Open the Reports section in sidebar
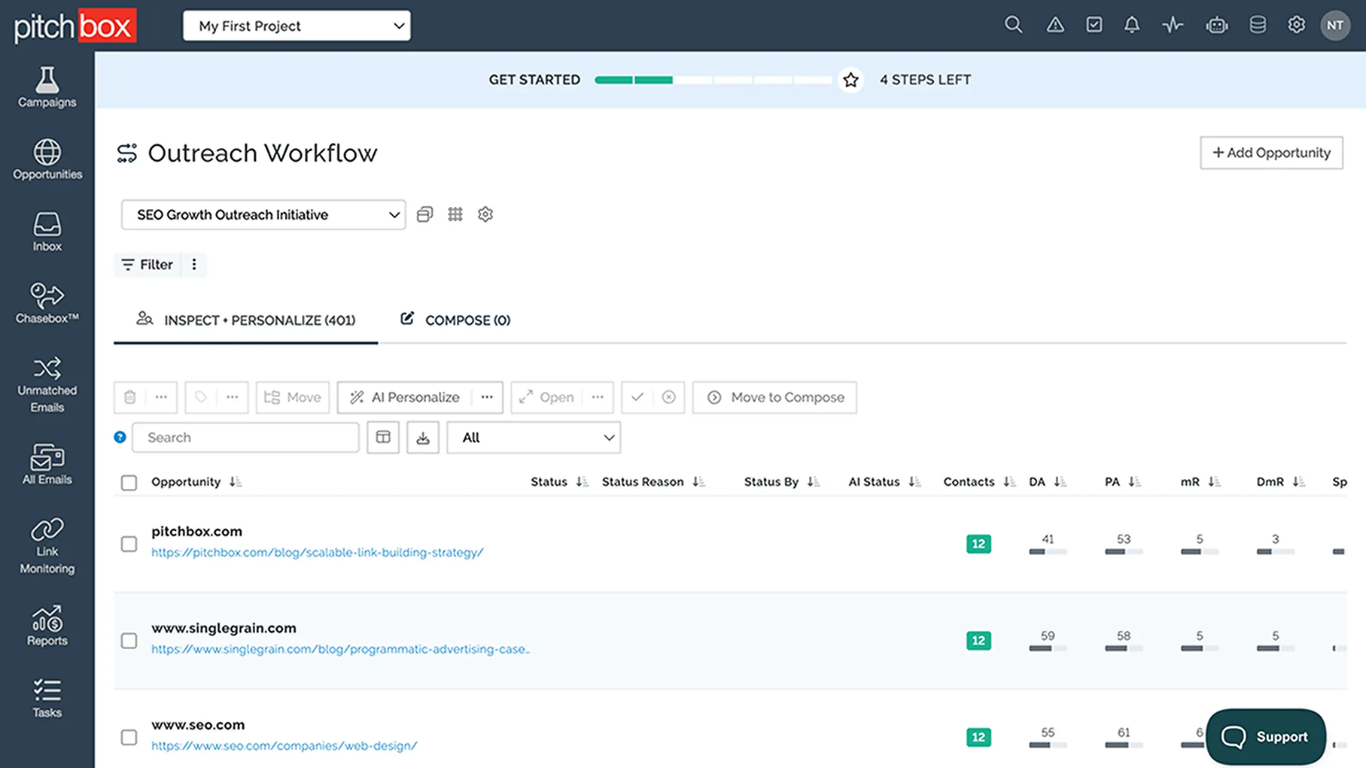 coord(47,626)
